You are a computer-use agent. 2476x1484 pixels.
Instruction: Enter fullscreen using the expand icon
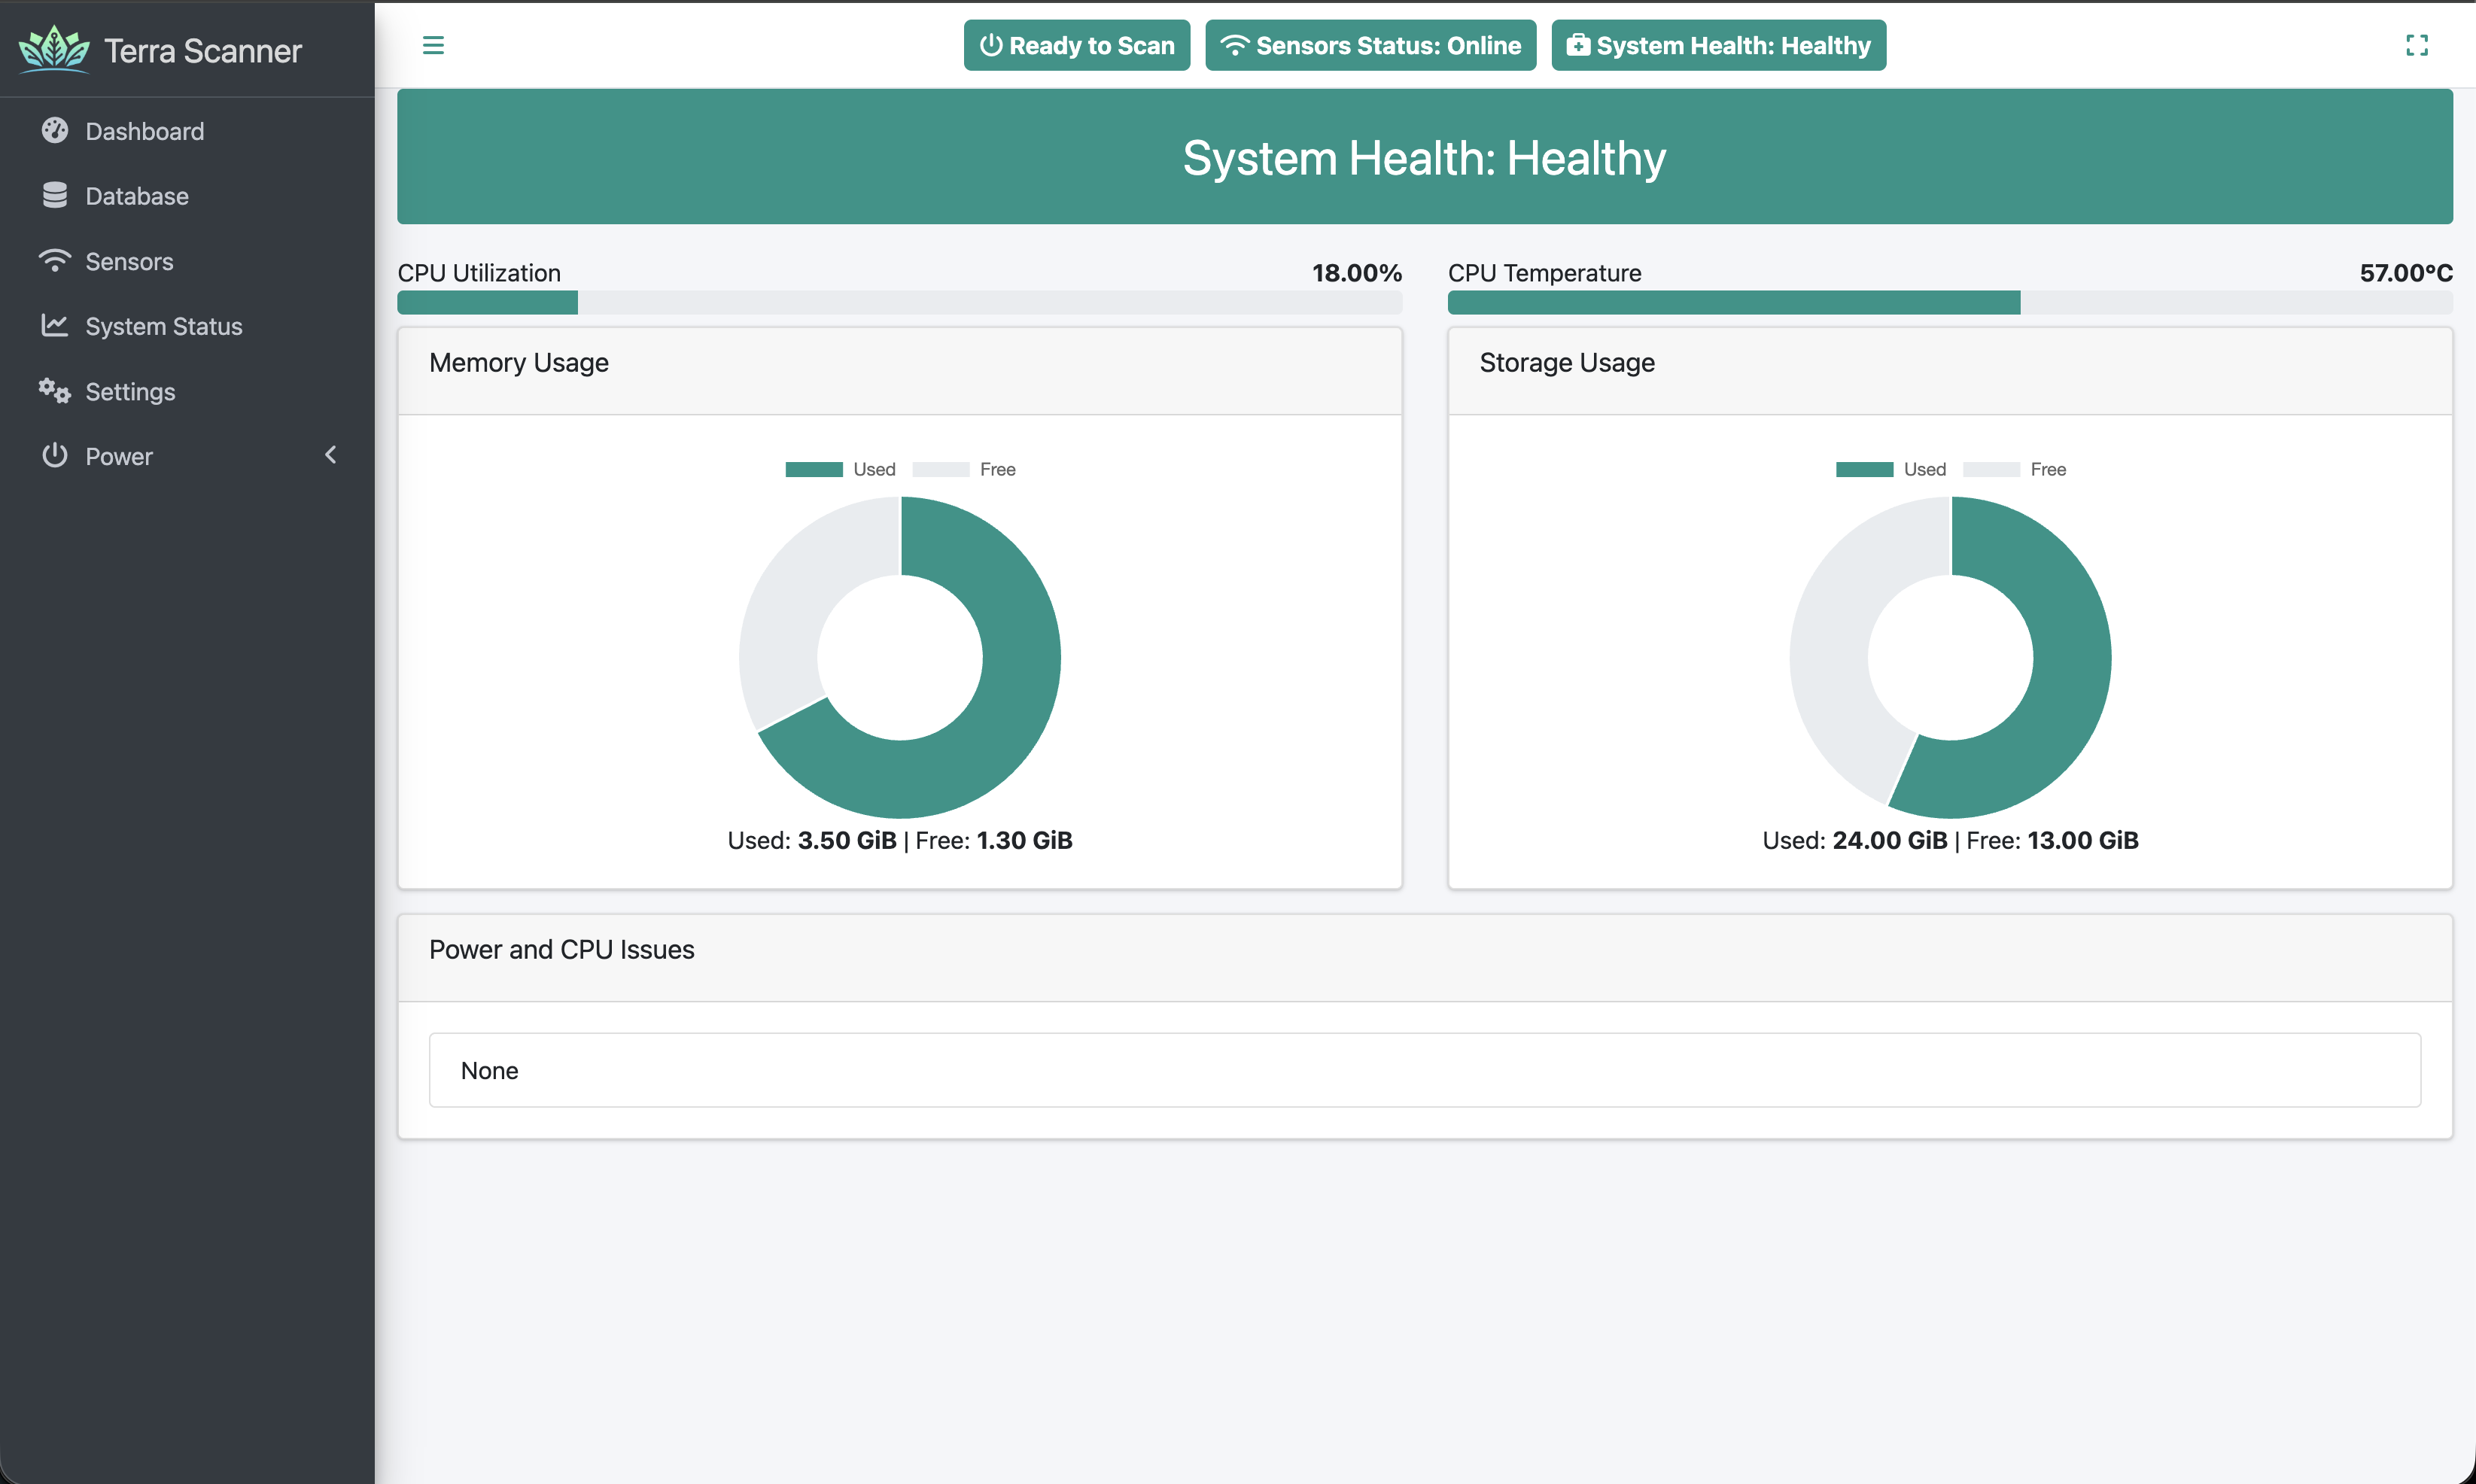coord(2417,45)
